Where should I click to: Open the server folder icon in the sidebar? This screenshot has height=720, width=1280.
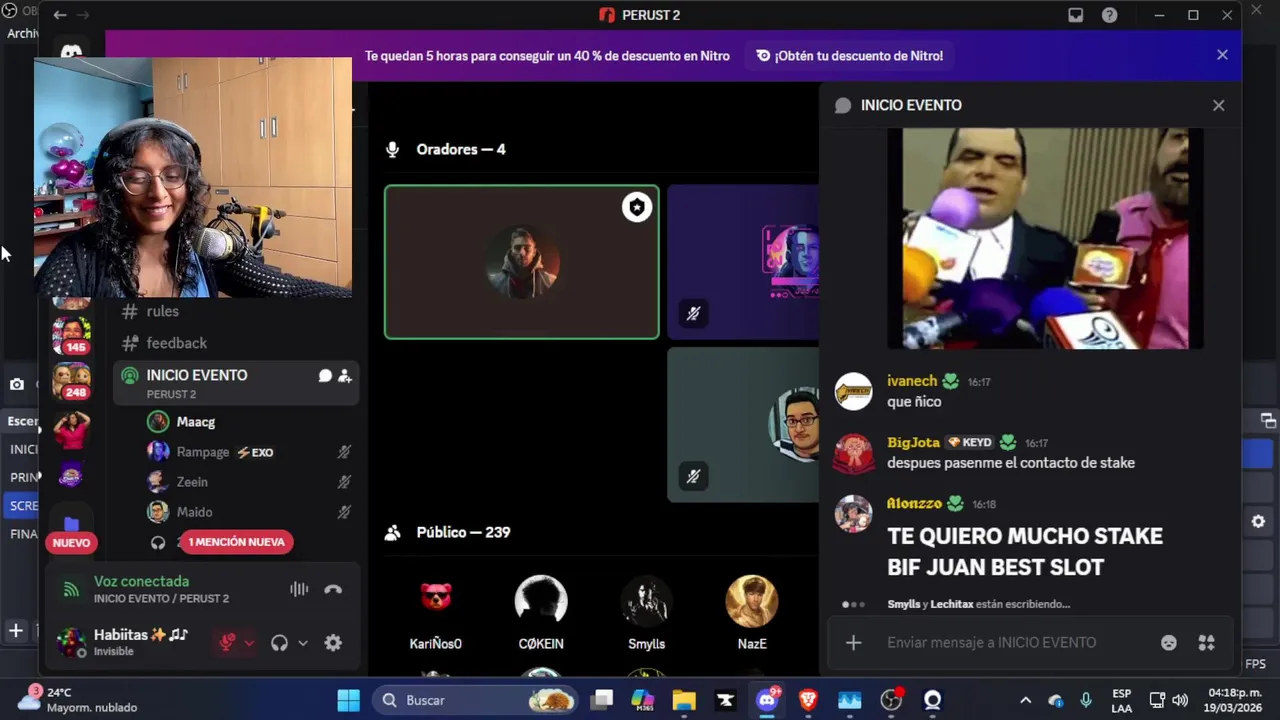point(71,523)
